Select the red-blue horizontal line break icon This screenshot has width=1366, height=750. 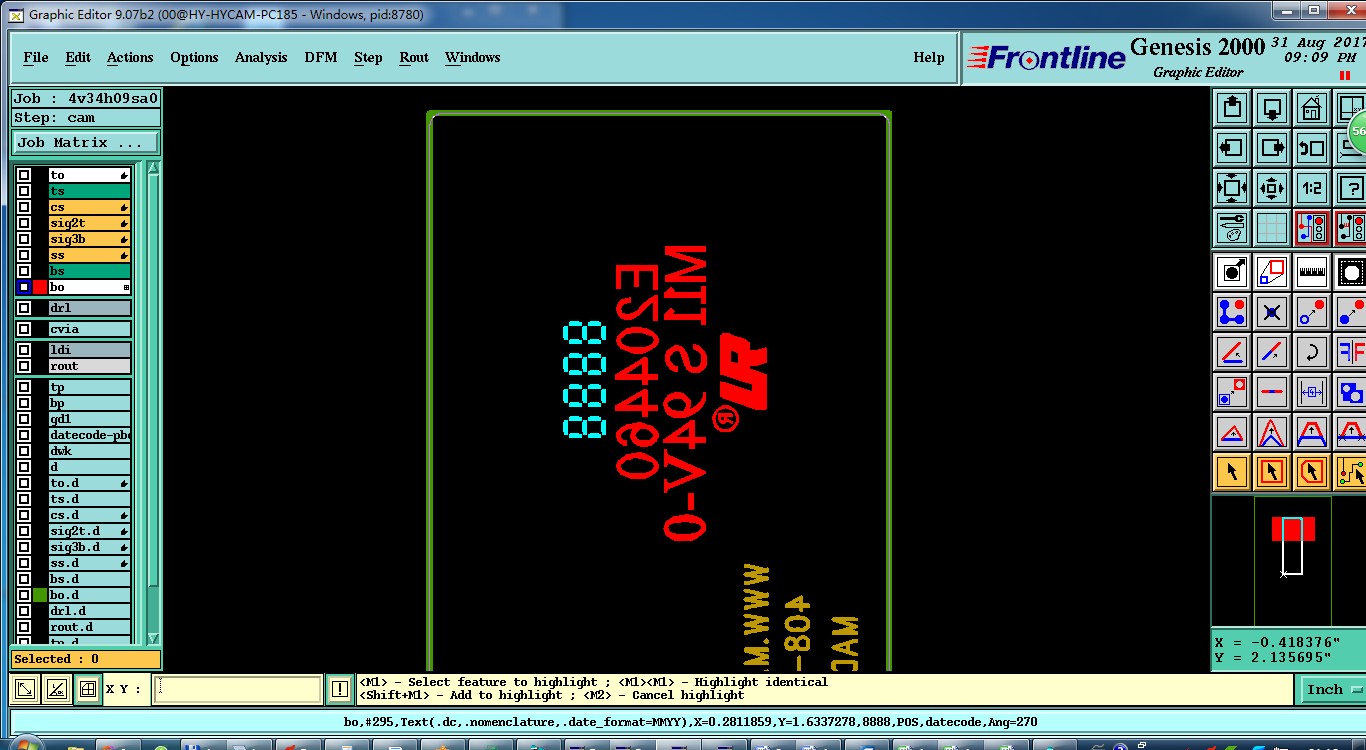point(1271,392)
